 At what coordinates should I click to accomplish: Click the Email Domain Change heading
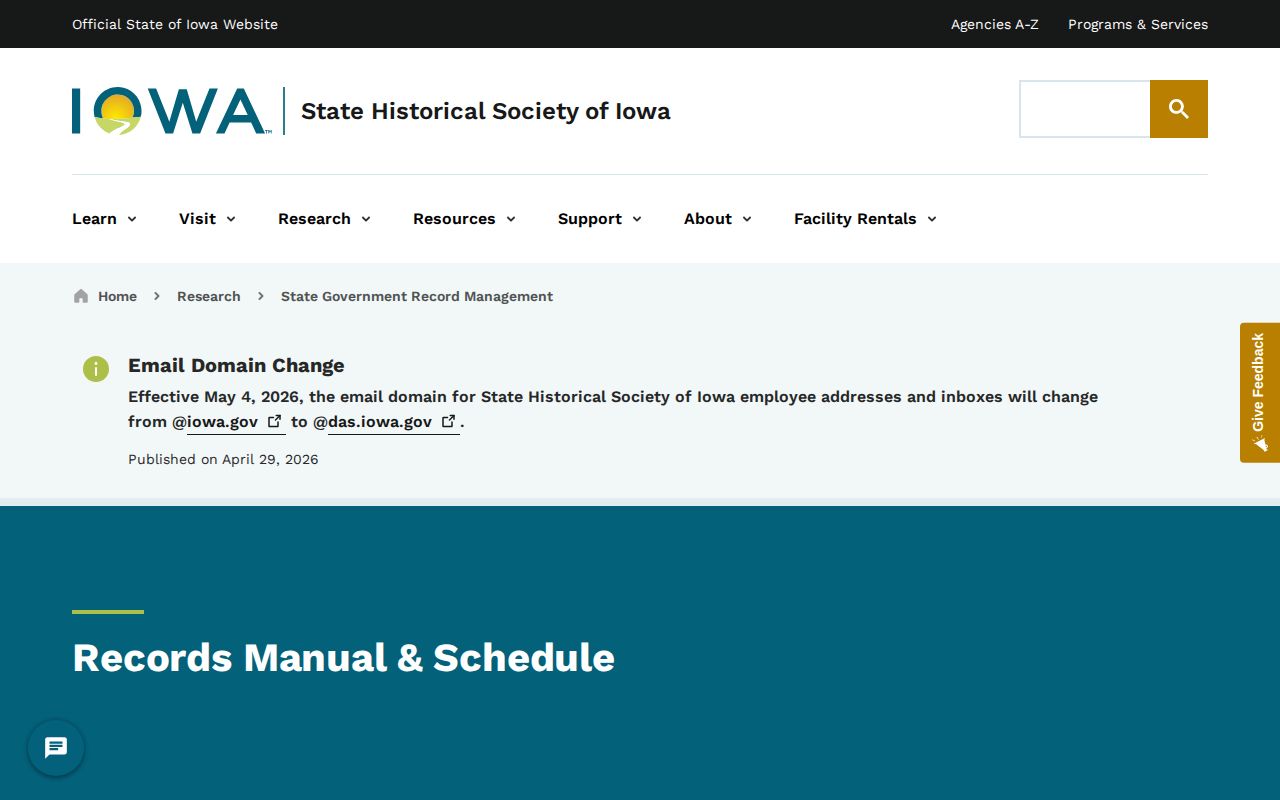click(x=236, y=365)
